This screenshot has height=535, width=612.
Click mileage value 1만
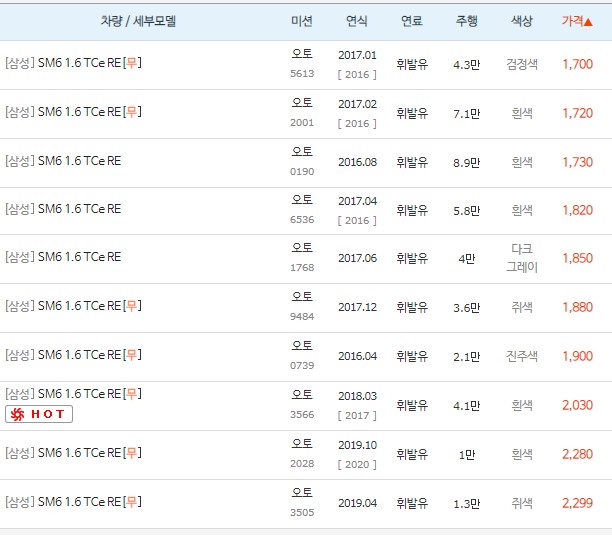tap(467, 455)
